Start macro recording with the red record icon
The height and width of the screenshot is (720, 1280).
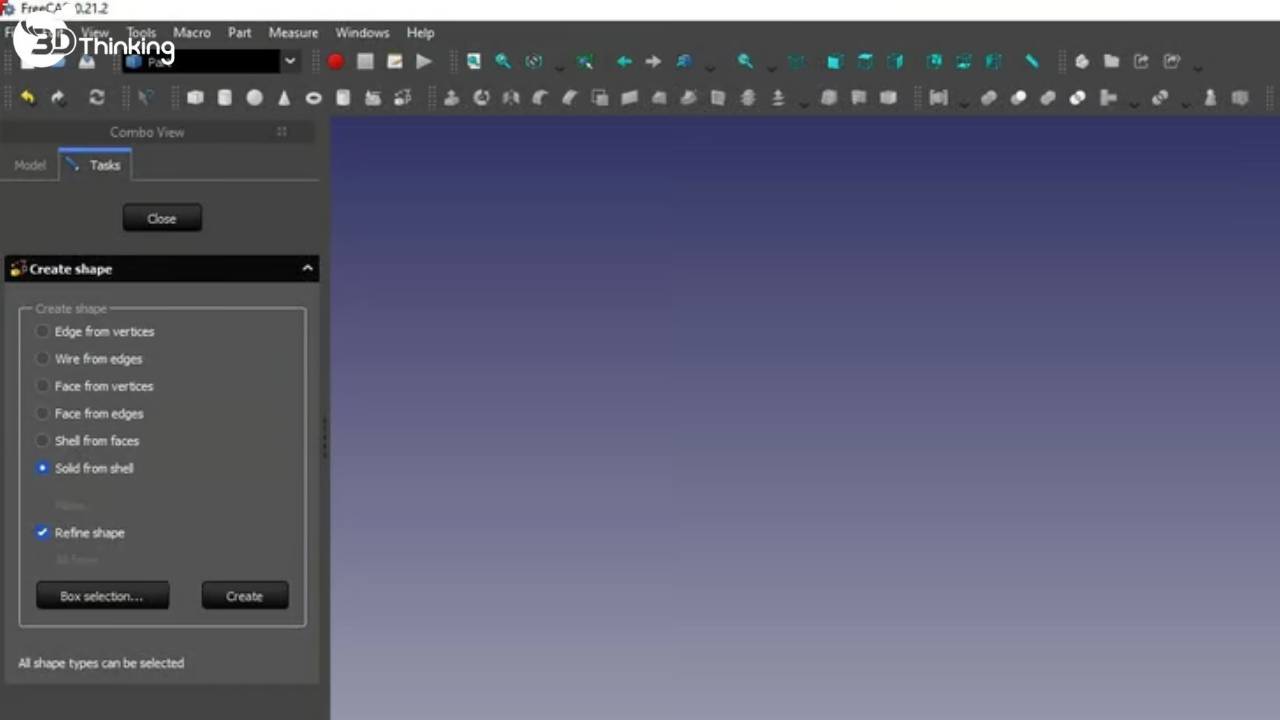pos(336,62)
